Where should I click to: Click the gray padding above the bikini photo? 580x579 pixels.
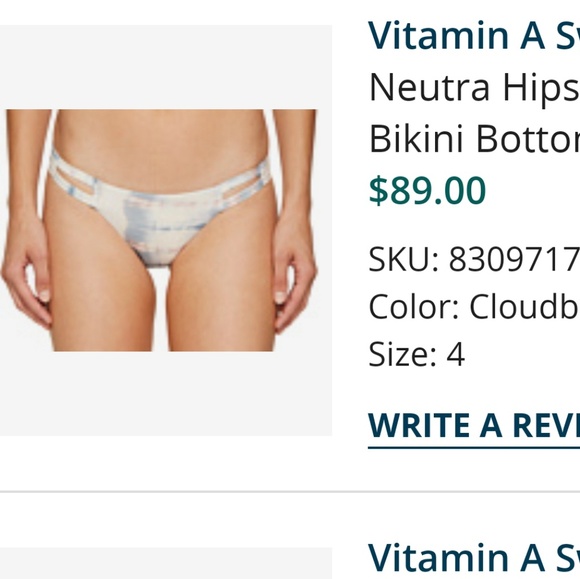[x=166, y=67]
